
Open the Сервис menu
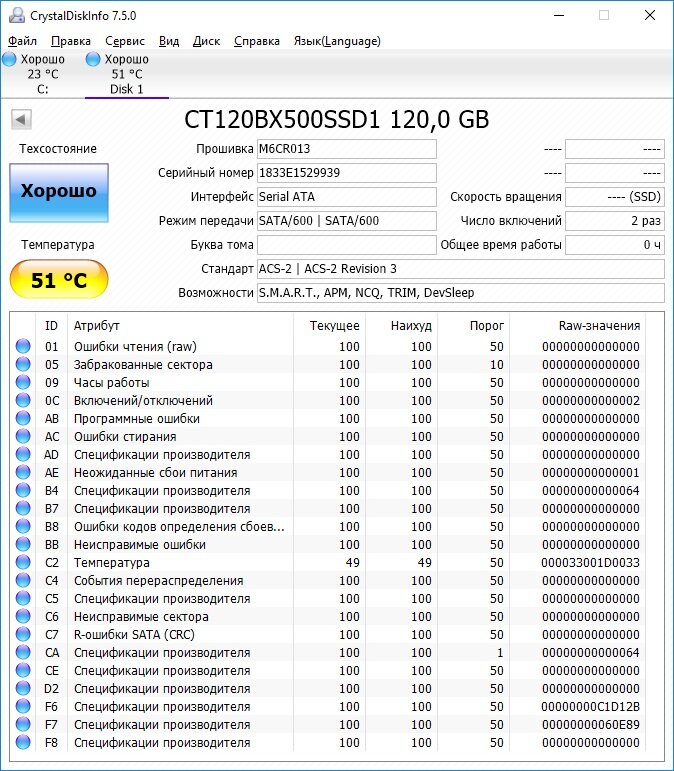pyautogui.click(x=125, y=41)
